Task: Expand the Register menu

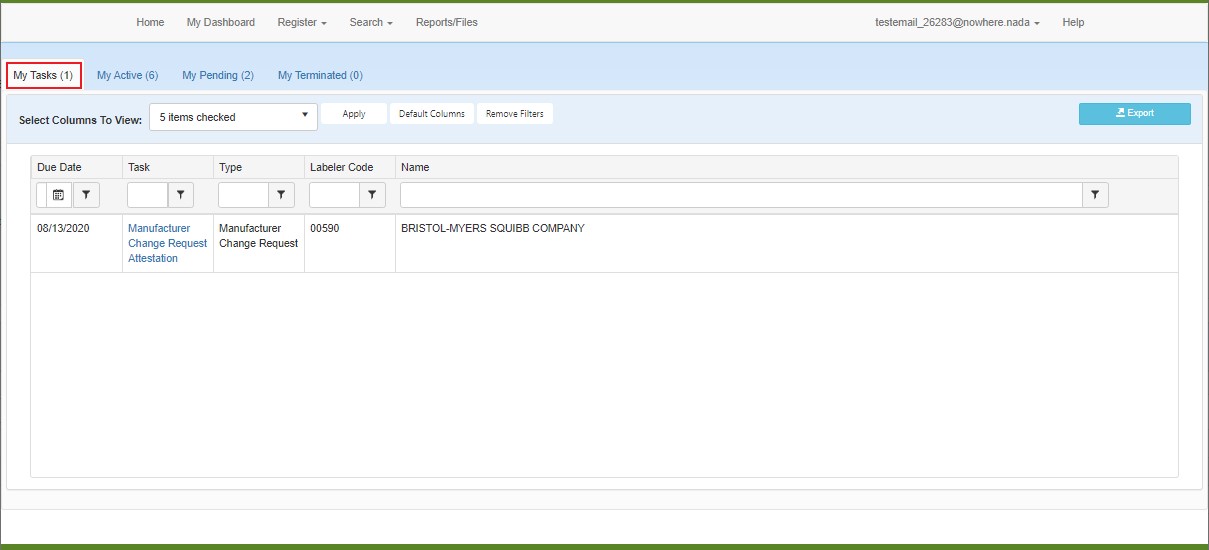Action: click(302, 22)
